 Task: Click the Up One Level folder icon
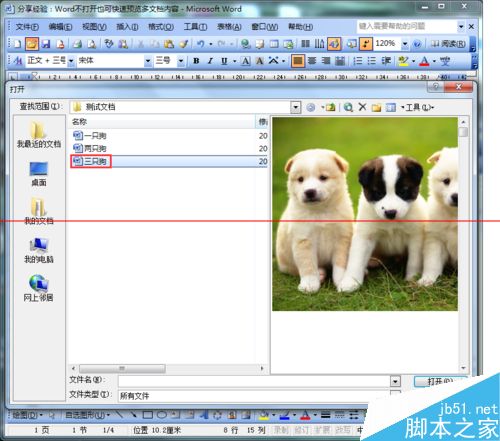pyautogui.click(x=330, y=107)
